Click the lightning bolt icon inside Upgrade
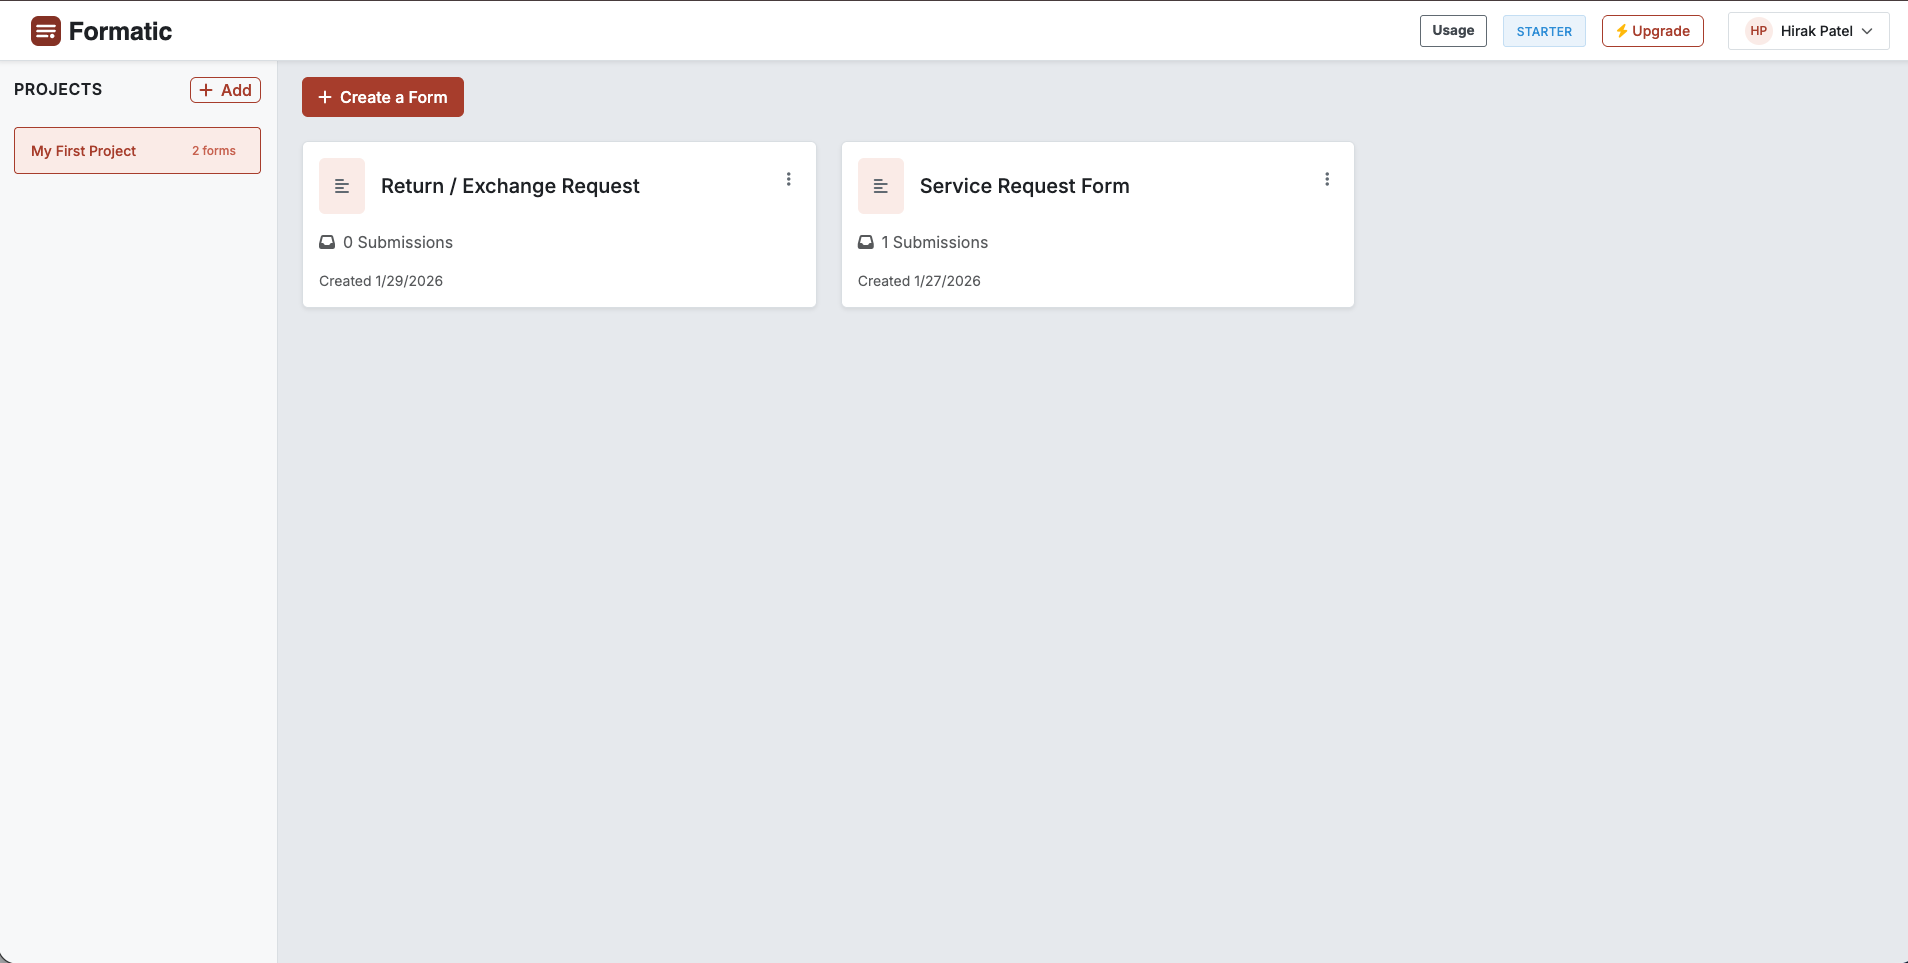 click(1620, 30)
